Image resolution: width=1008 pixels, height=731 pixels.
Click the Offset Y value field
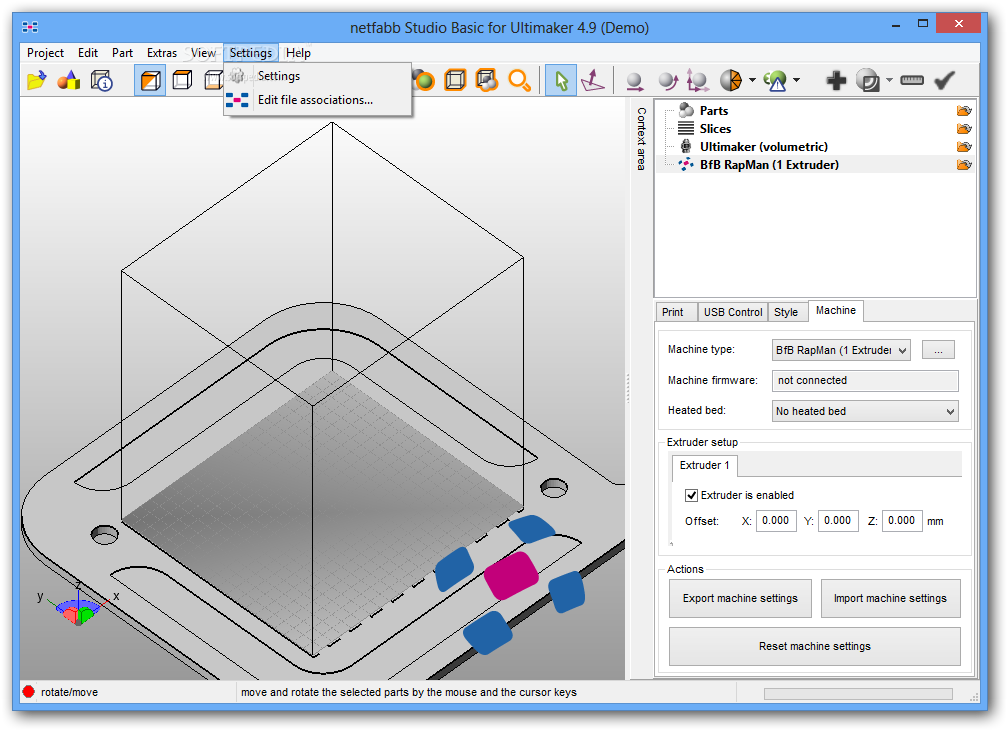[838, 521]
